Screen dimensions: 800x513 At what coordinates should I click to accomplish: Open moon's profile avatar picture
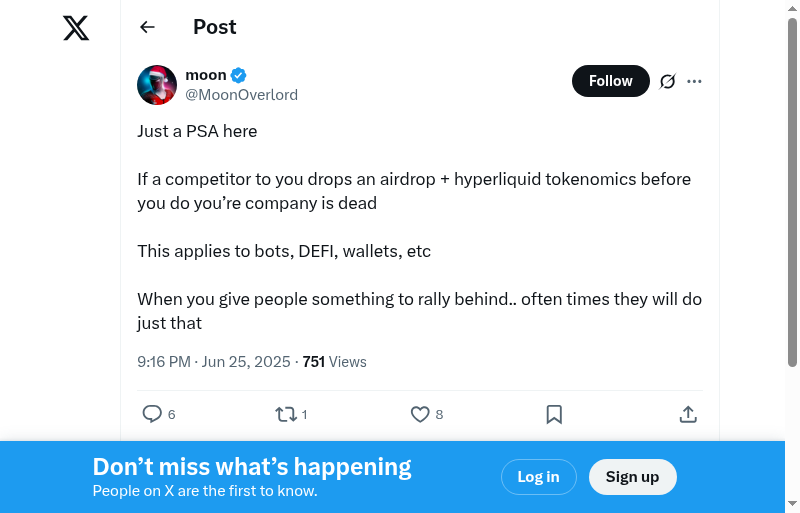coord(157,85)
